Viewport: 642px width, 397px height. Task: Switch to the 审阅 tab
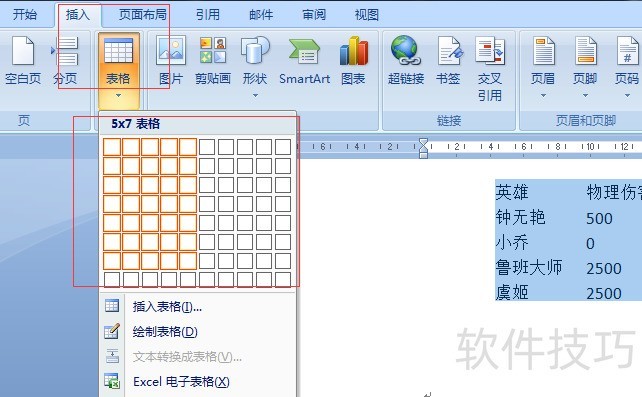coord(314,15)
